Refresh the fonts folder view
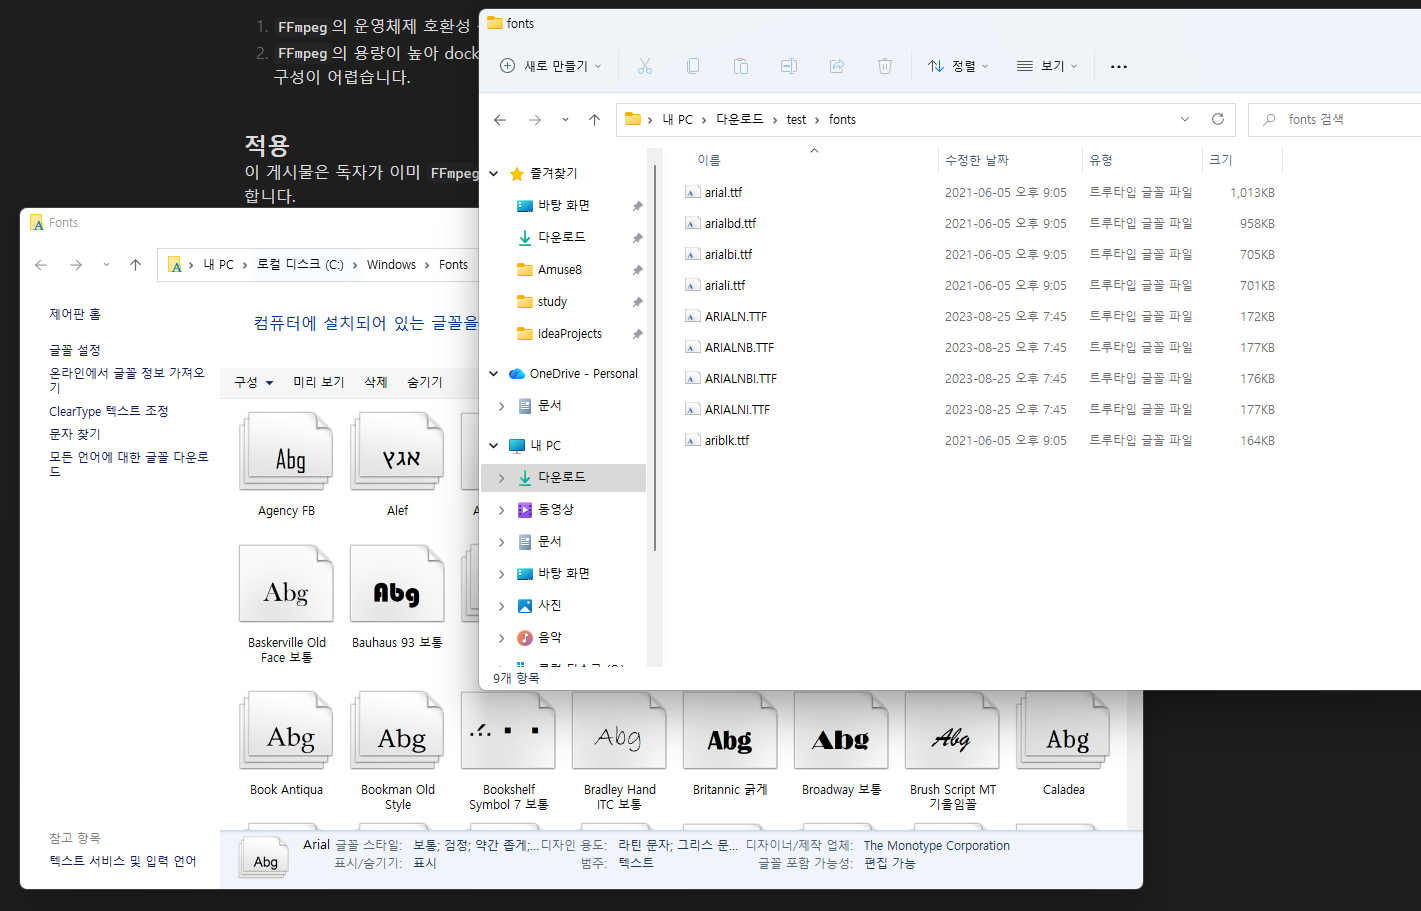 pos(1218,119)
